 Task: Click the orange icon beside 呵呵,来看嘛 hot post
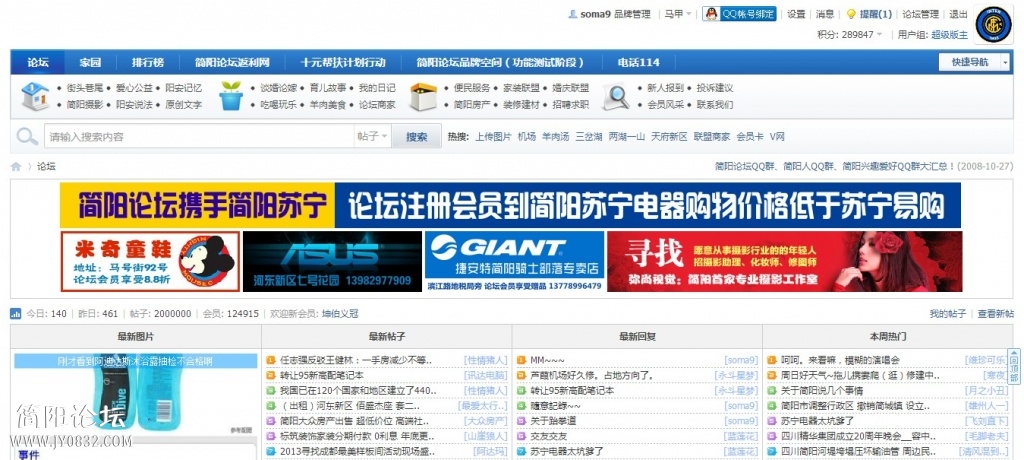click(x=772, y=360)
